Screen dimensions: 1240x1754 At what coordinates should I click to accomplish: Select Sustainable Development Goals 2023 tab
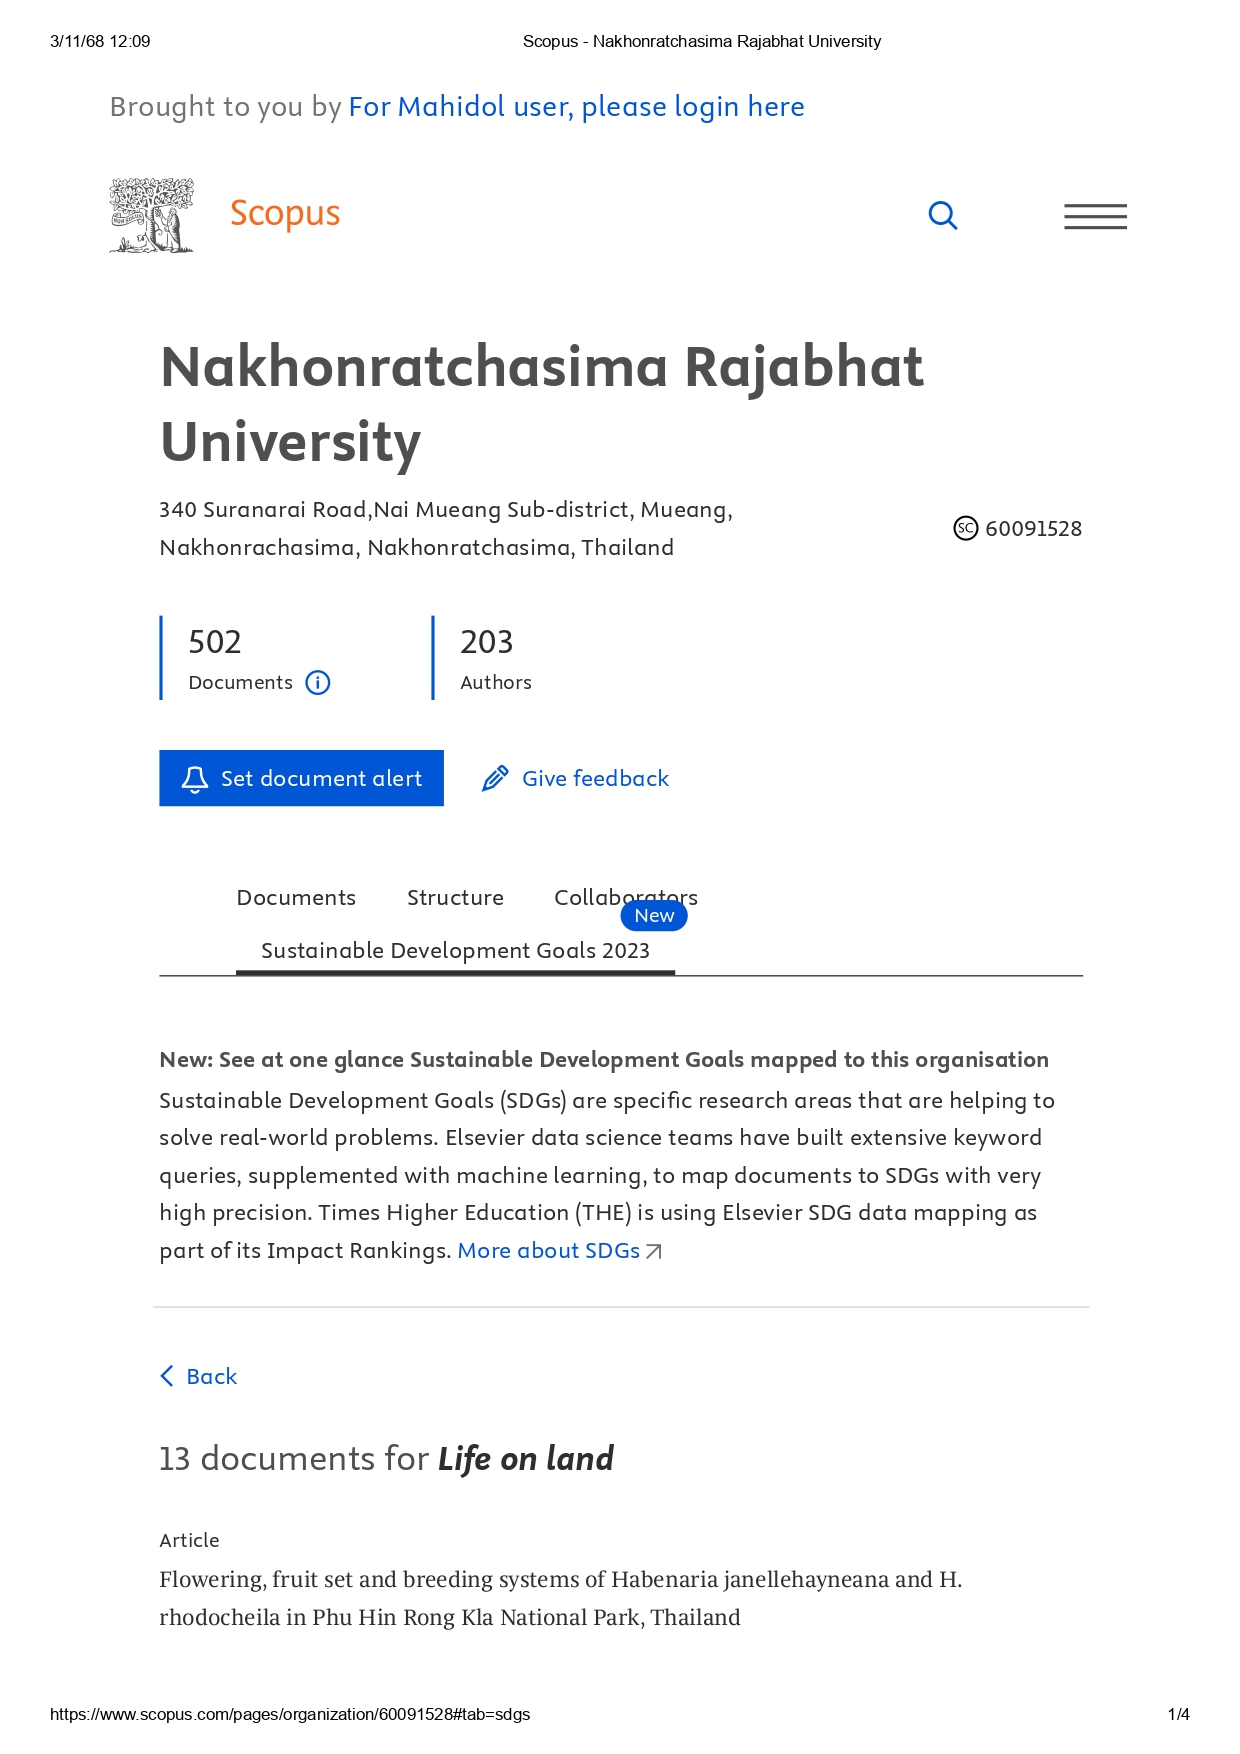click(455, 950)
